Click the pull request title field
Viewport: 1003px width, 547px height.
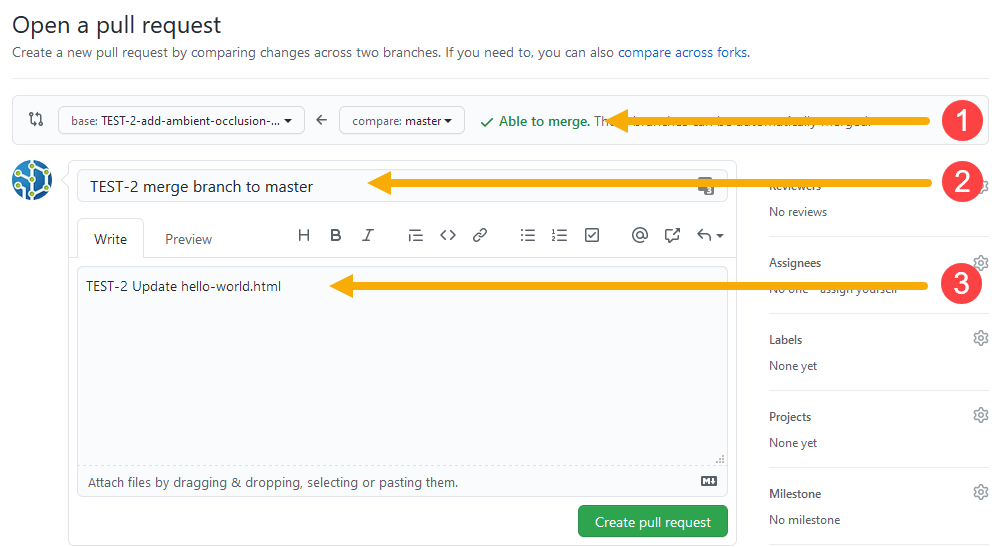click(x=220, y=186)
